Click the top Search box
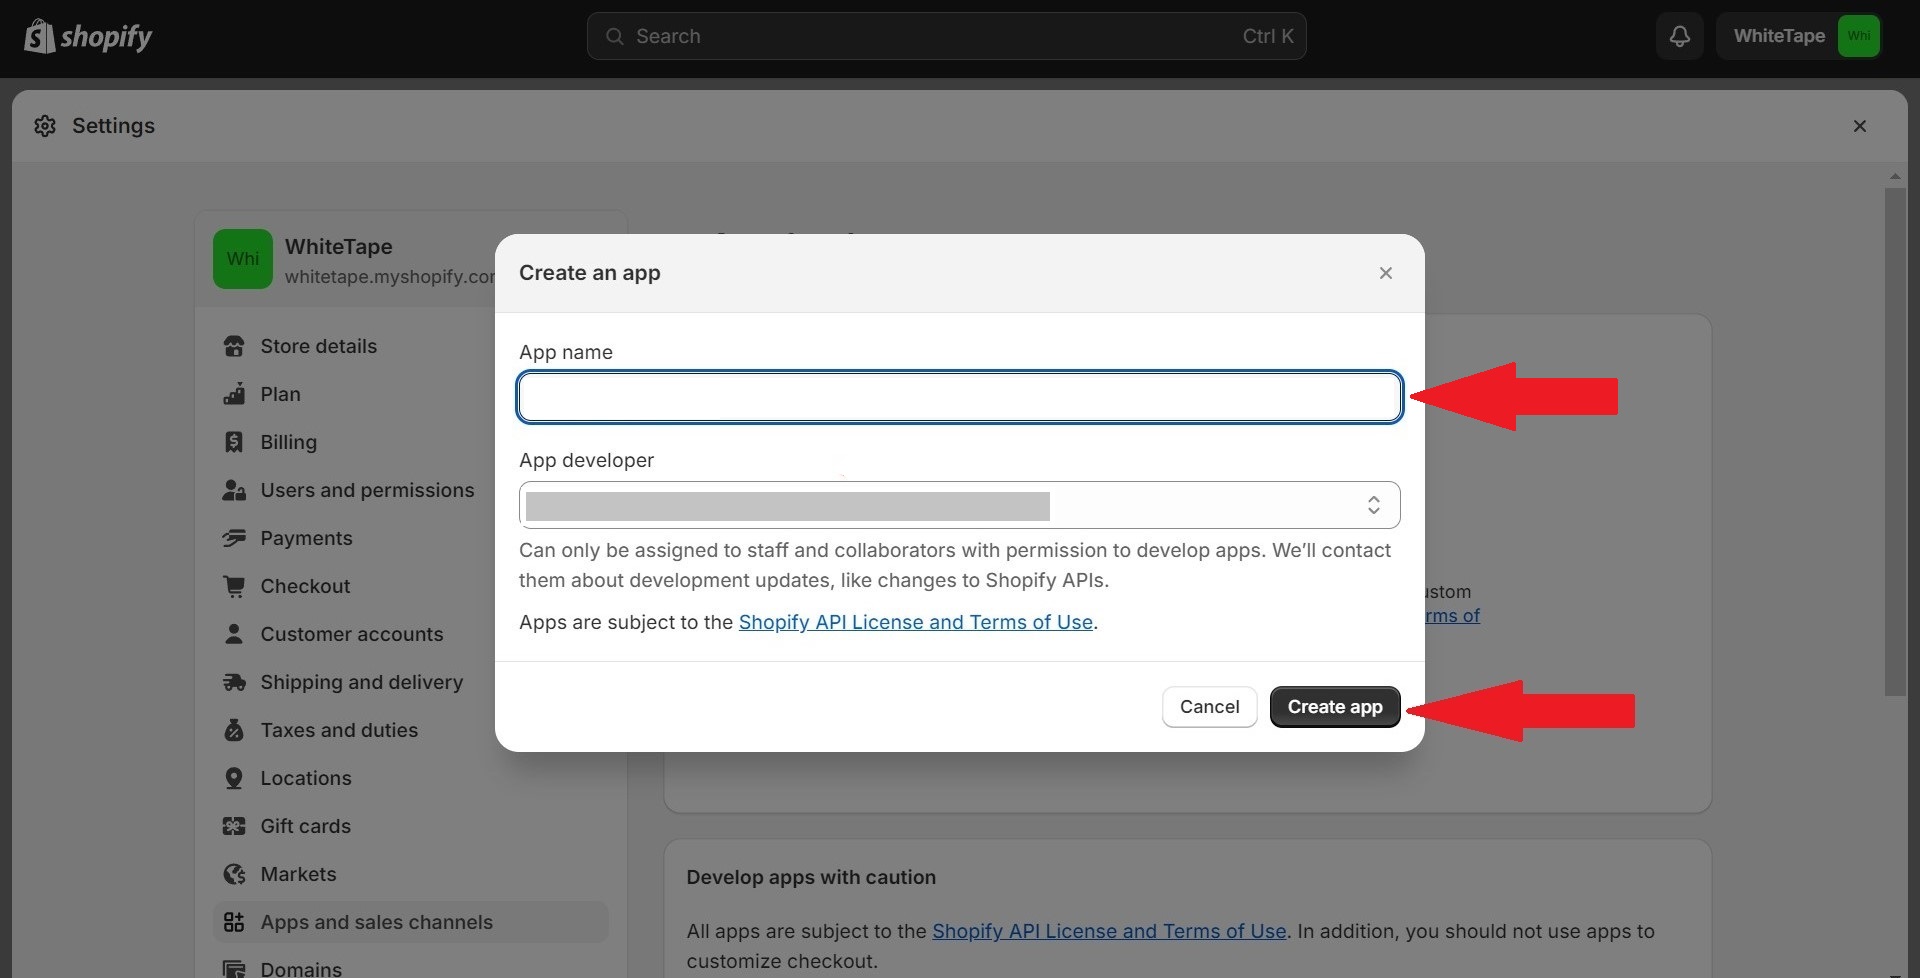This screenshot has height=978, width=1920. (x=946, y=36)
